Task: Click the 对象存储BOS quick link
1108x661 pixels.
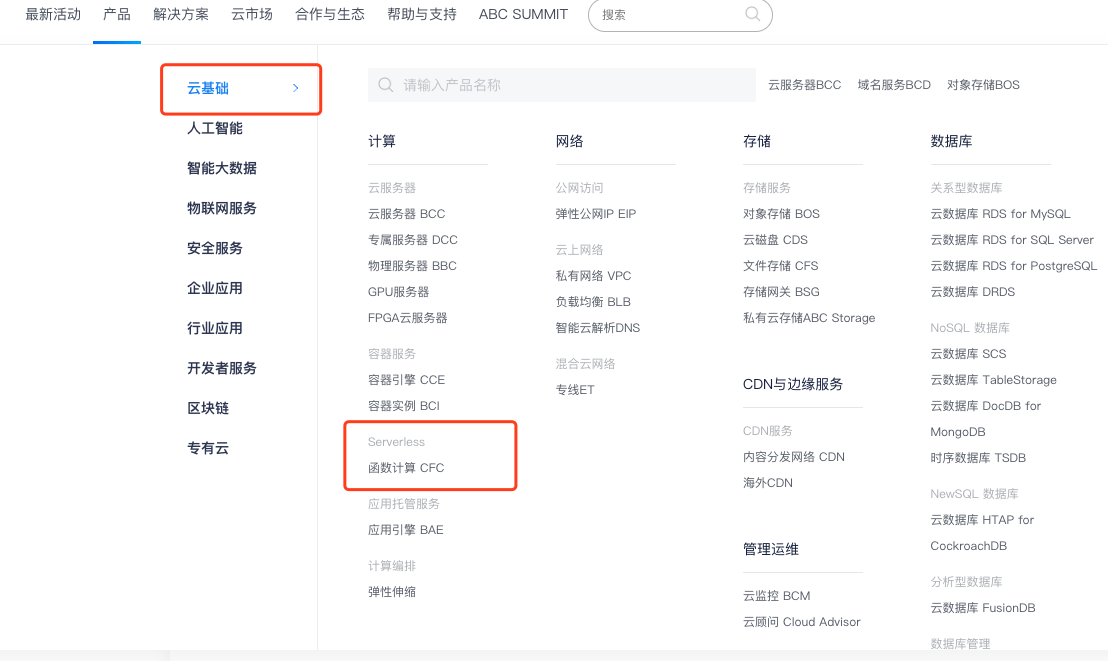Action: pyautogui.click(x=983, y=85)
